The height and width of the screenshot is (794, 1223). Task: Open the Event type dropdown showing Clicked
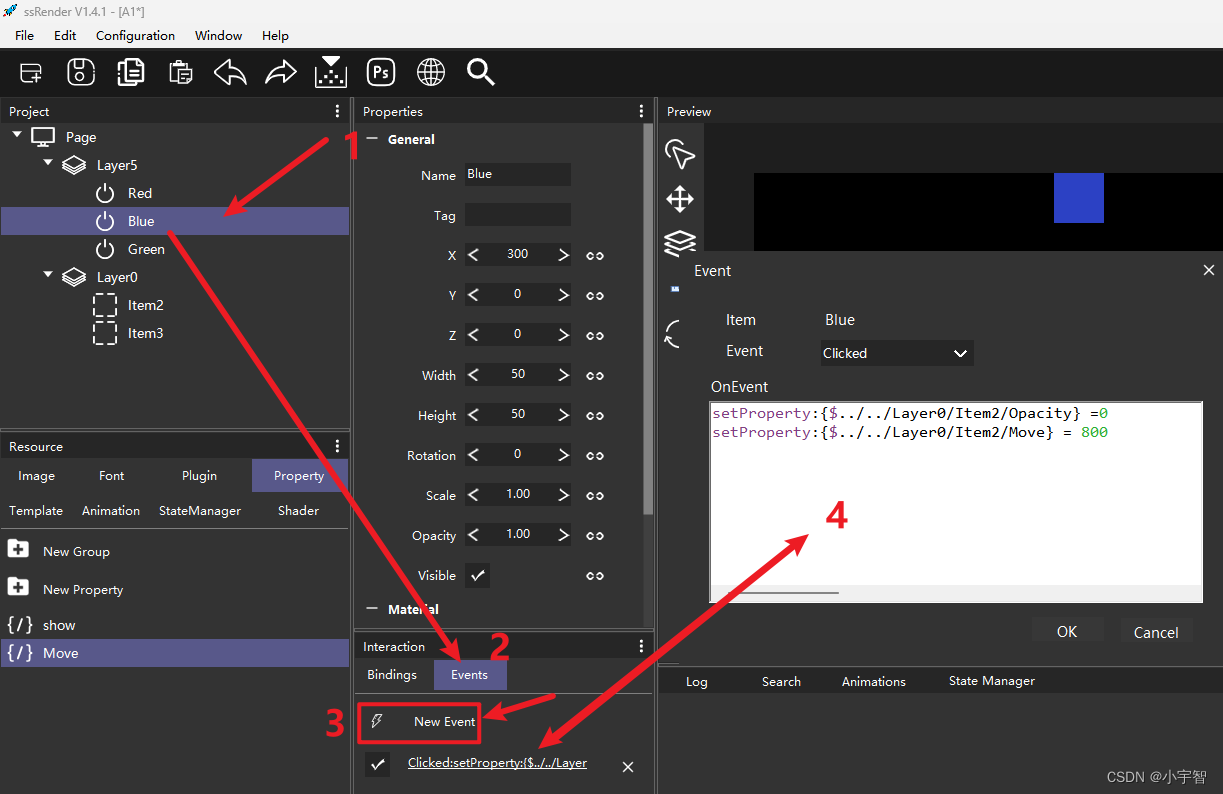(x=895, y=353)
